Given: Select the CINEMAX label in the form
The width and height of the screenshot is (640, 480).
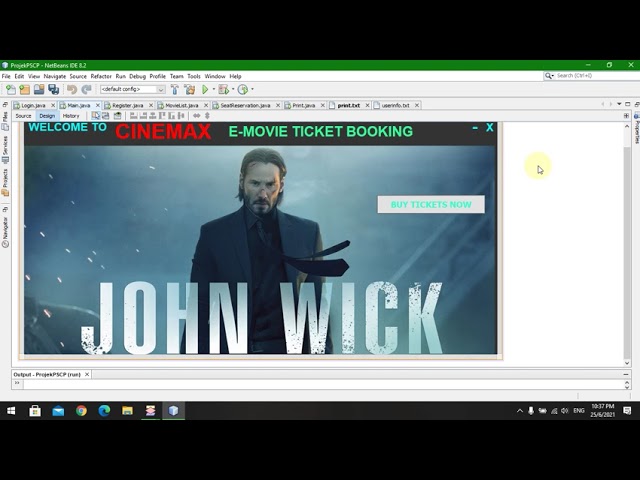Looking at the screenshot, I should pyautogui.click(x=163, y=132).
